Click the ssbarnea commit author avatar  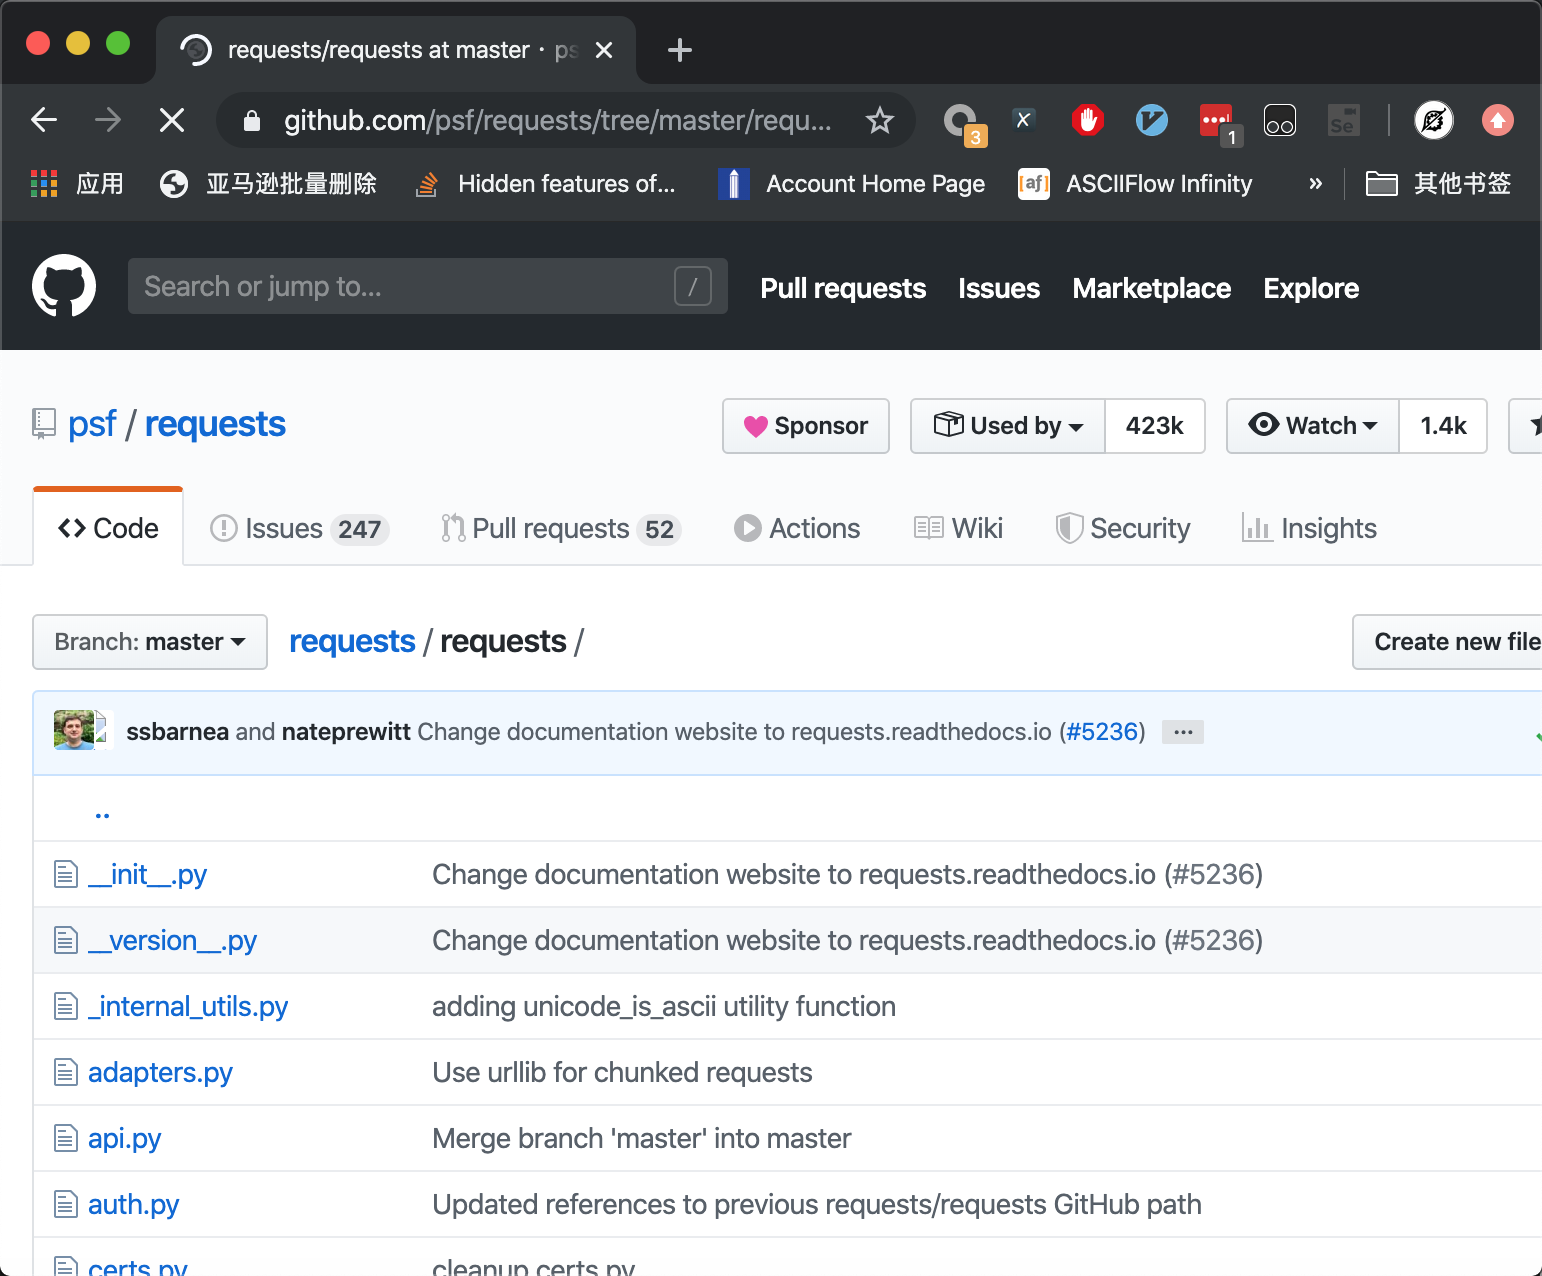click(74, 730)
